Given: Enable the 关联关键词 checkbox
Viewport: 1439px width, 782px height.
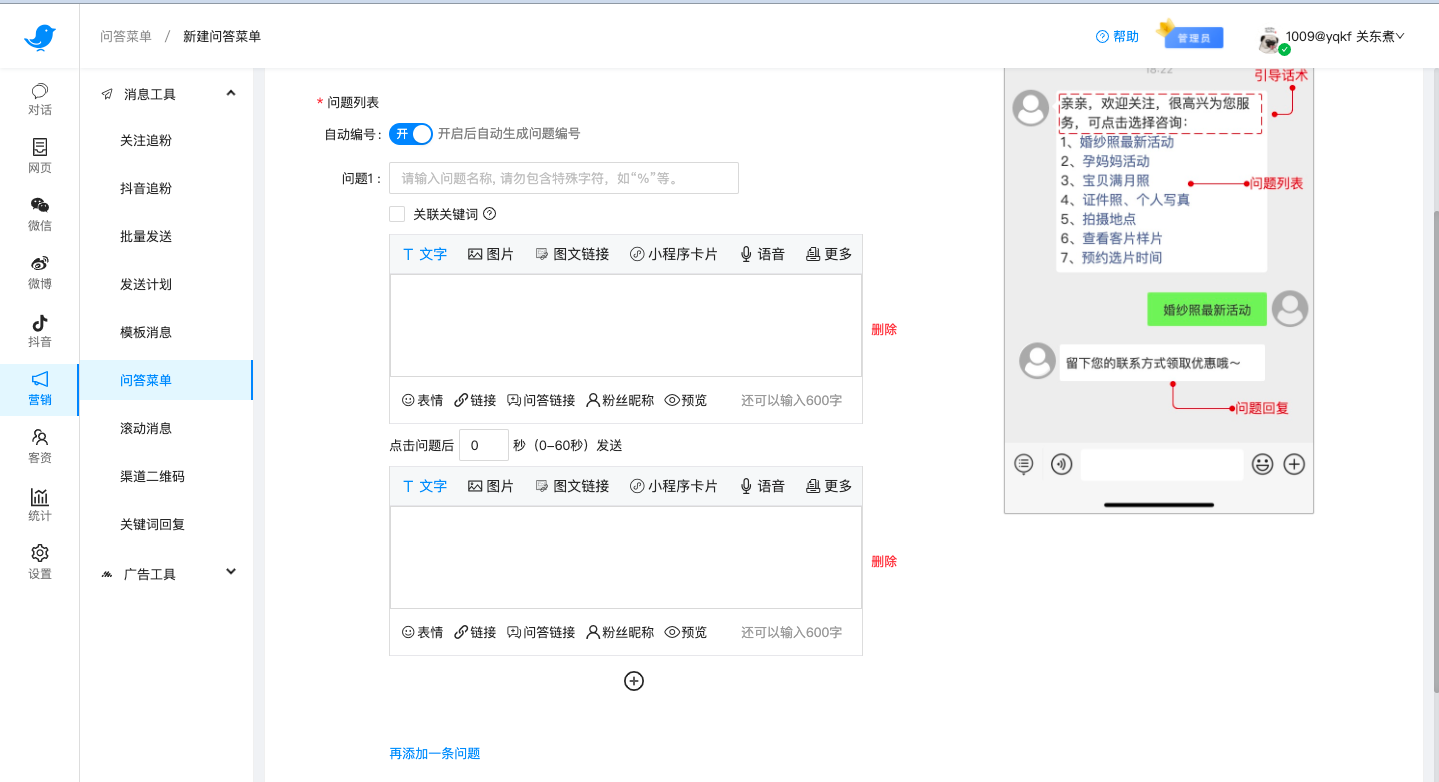Looking at the screenshot, I should [396, 213].
